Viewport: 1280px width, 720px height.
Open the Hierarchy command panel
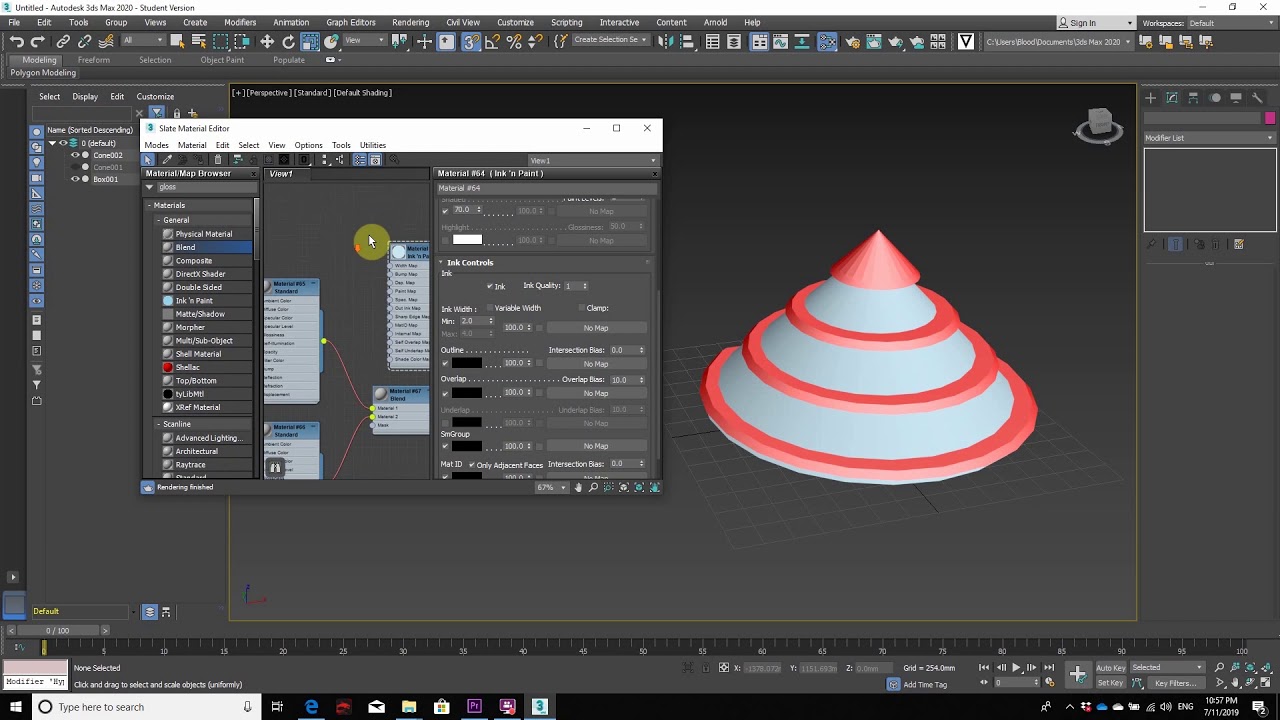(1193, 97)
